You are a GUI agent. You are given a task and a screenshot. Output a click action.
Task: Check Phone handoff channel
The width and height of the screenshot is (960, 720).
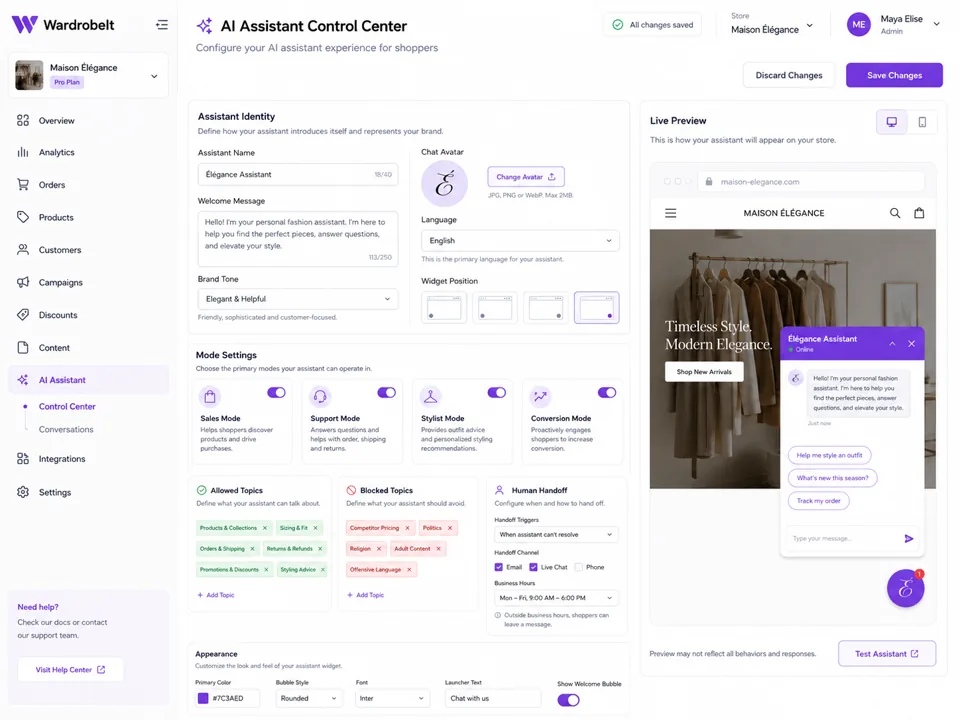pyautogui.click(x=579, y=567)
